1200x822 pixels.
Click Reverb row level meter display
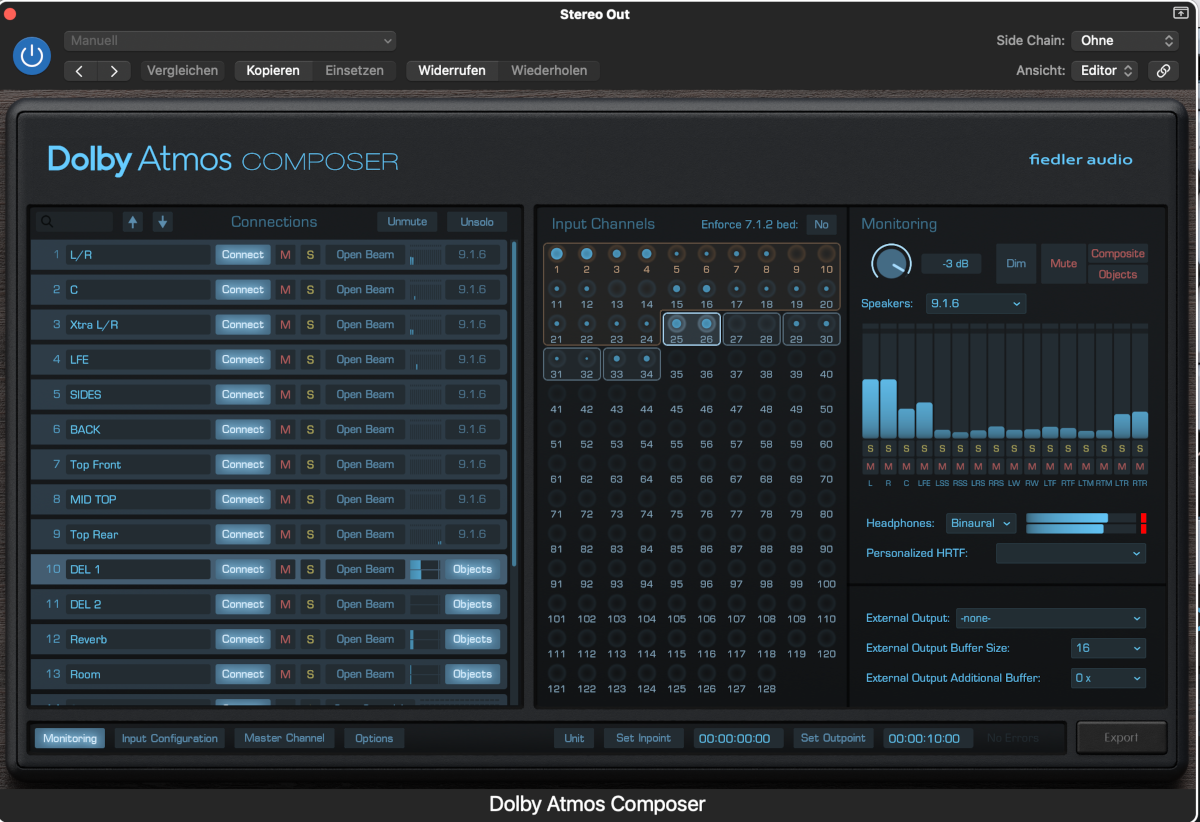(x=425, y=639)
